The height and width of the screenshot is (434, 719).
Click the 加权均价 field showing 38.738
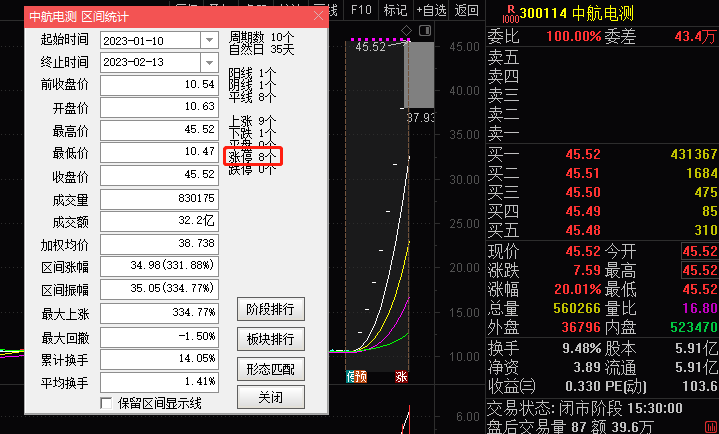pyautogui.click(x=159, y=244)
